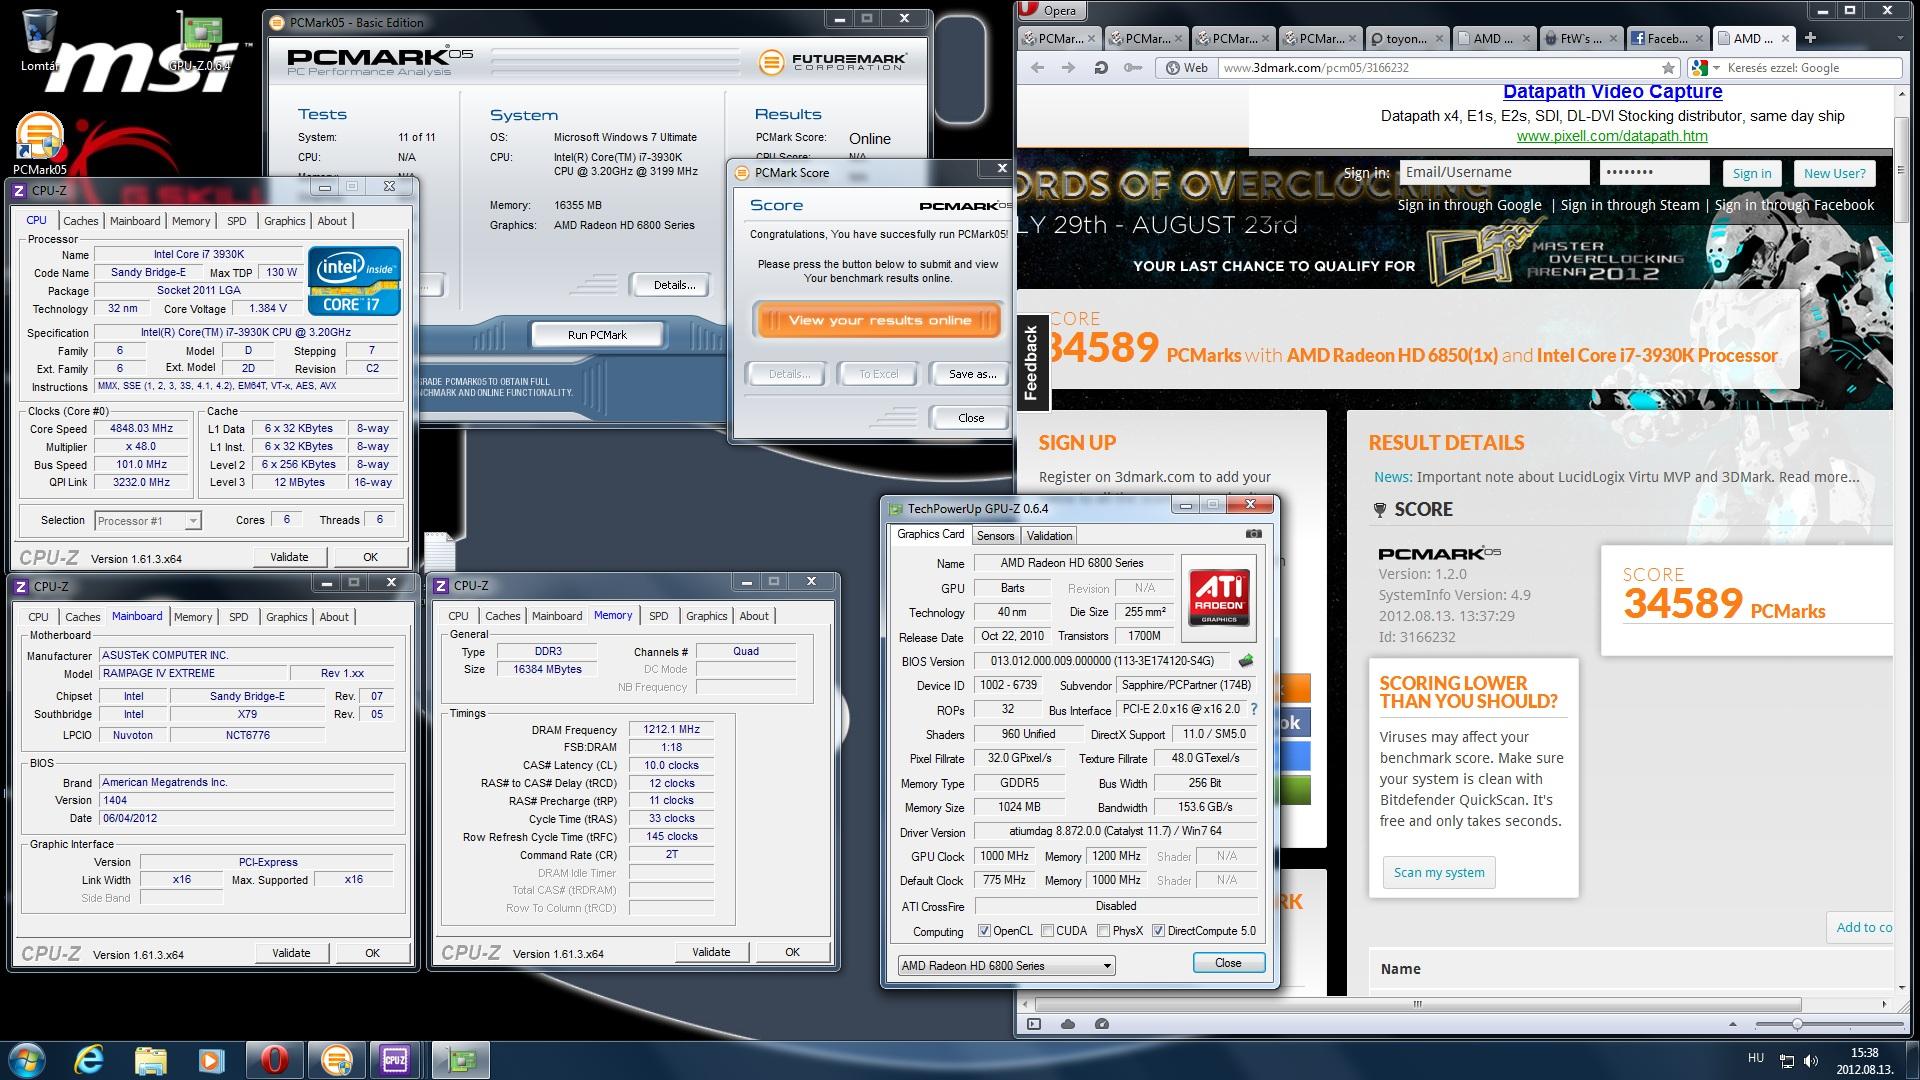Open the SPD tab in the top CPU-Z window

pos(236,221)
